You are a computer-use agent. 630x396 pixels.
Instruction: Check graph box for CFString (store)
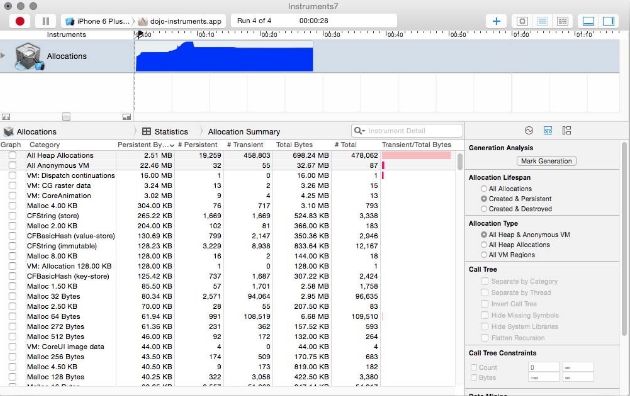pos(12,216)
